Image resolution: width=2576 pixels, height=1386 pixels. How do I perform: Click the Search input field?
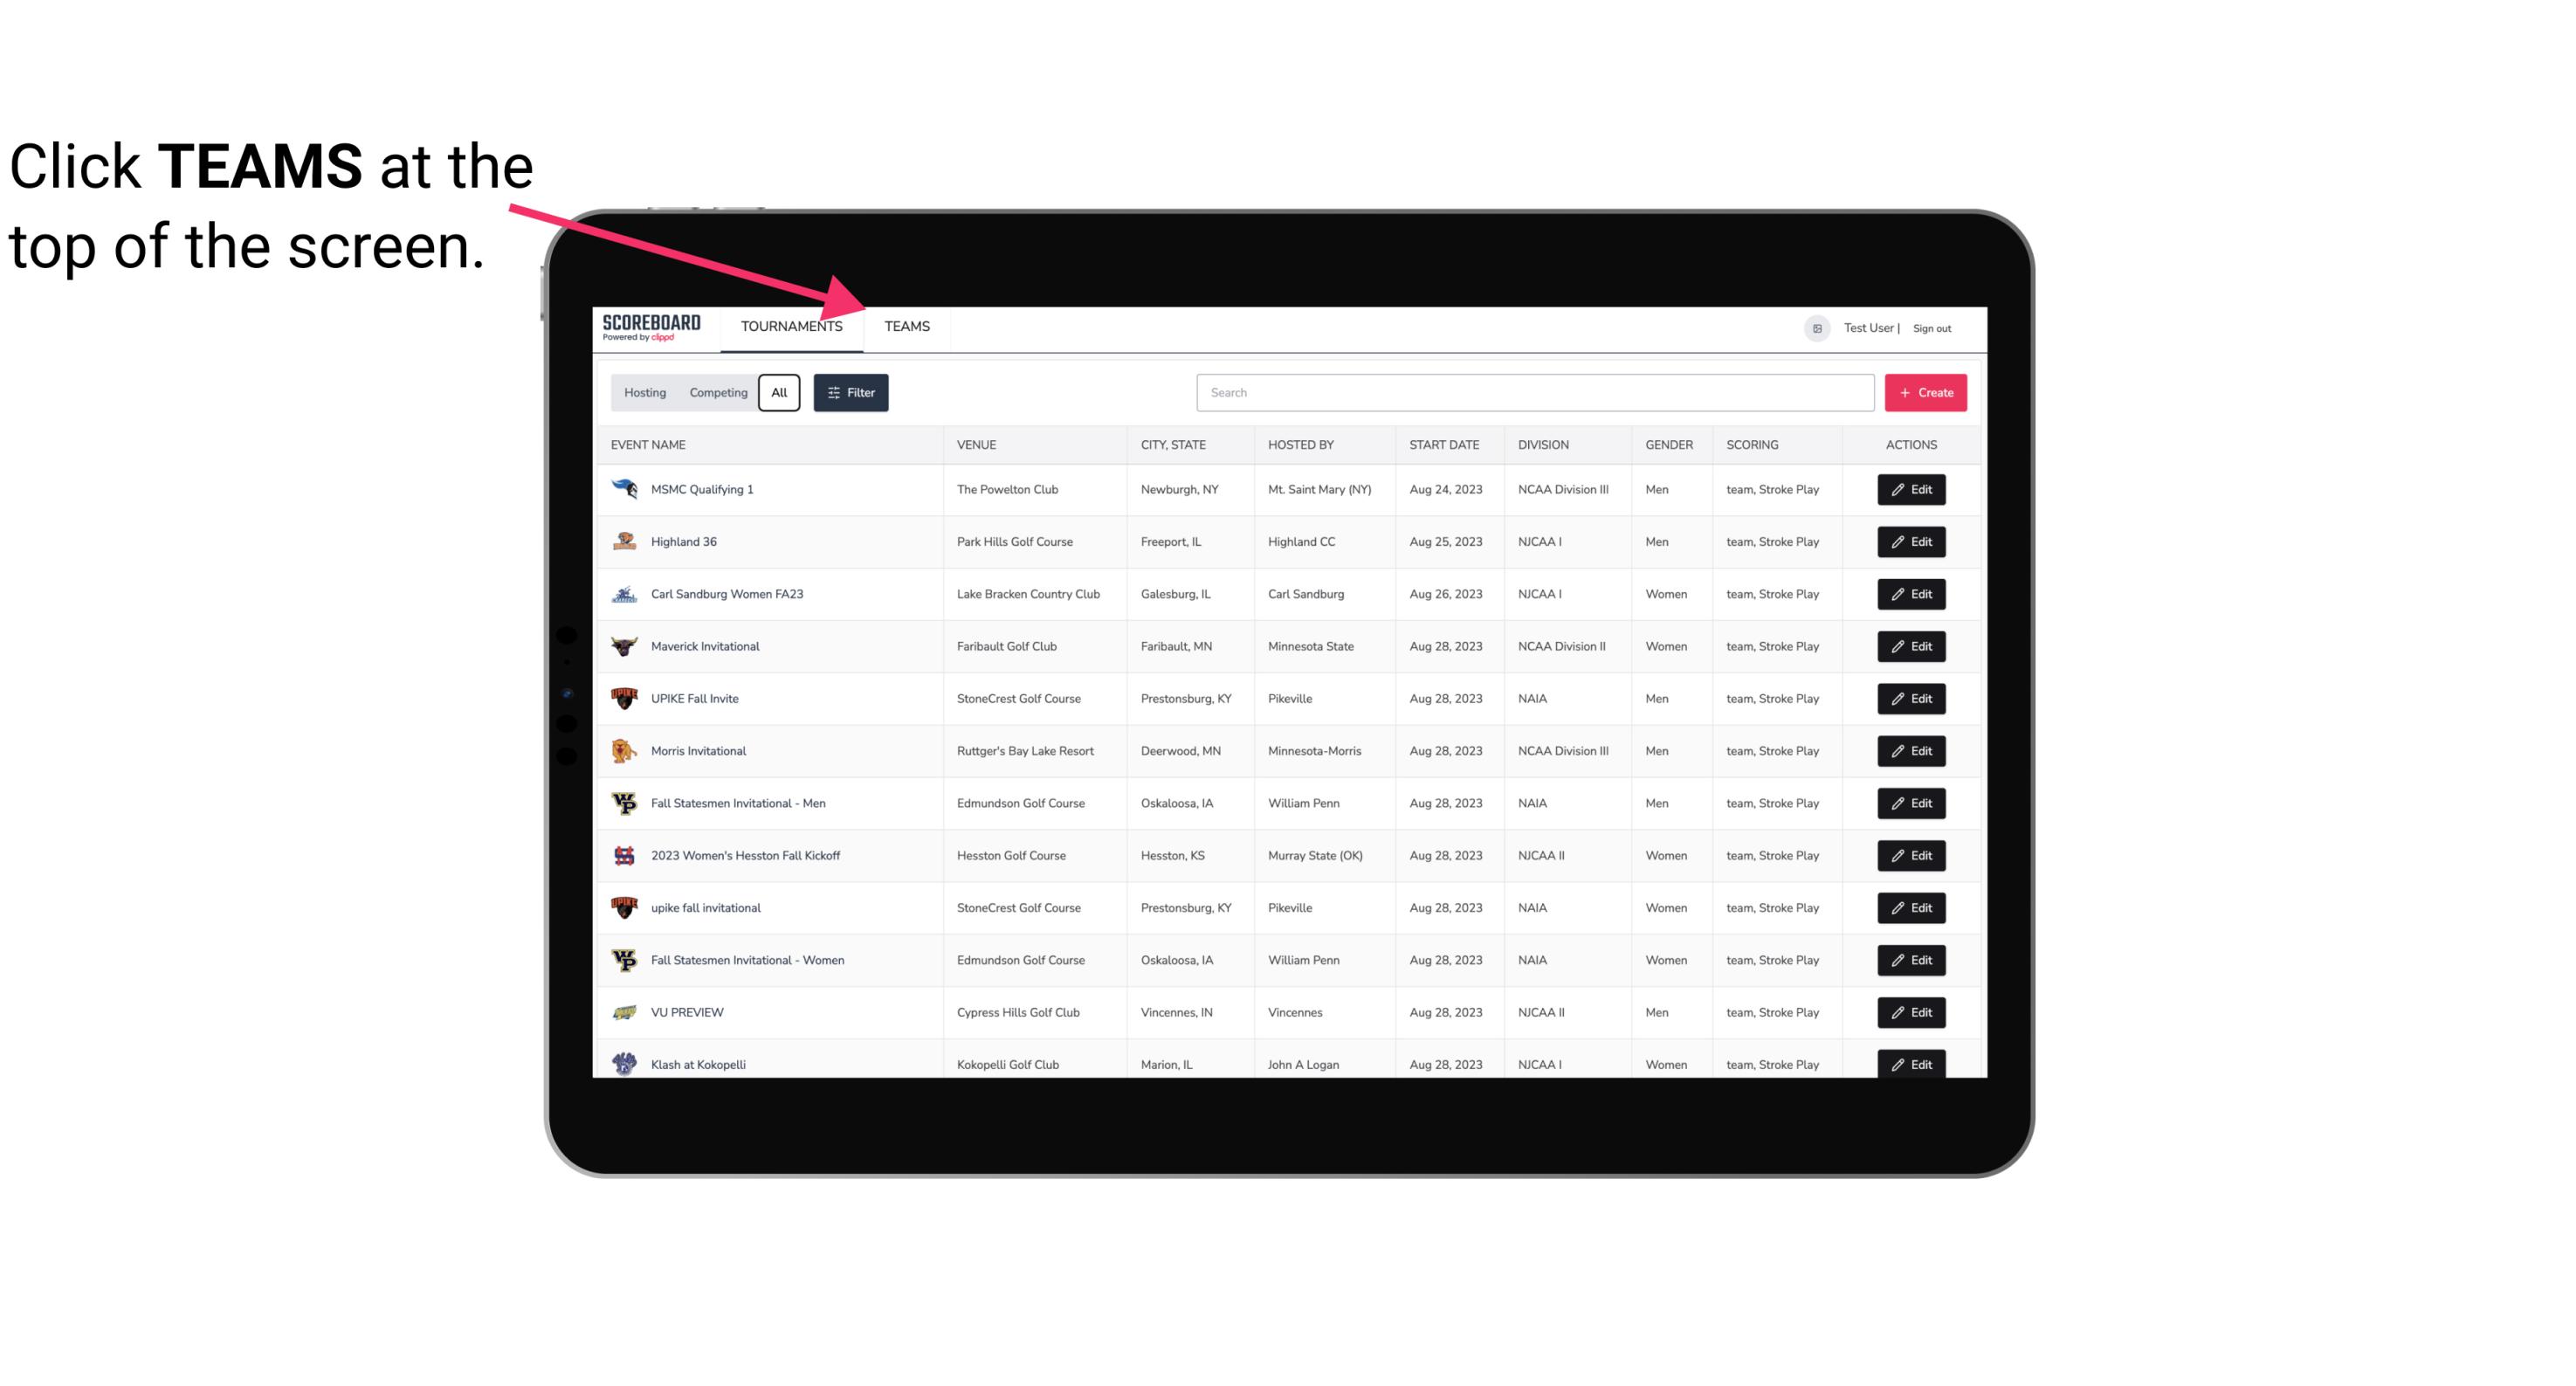point(1532,391)
